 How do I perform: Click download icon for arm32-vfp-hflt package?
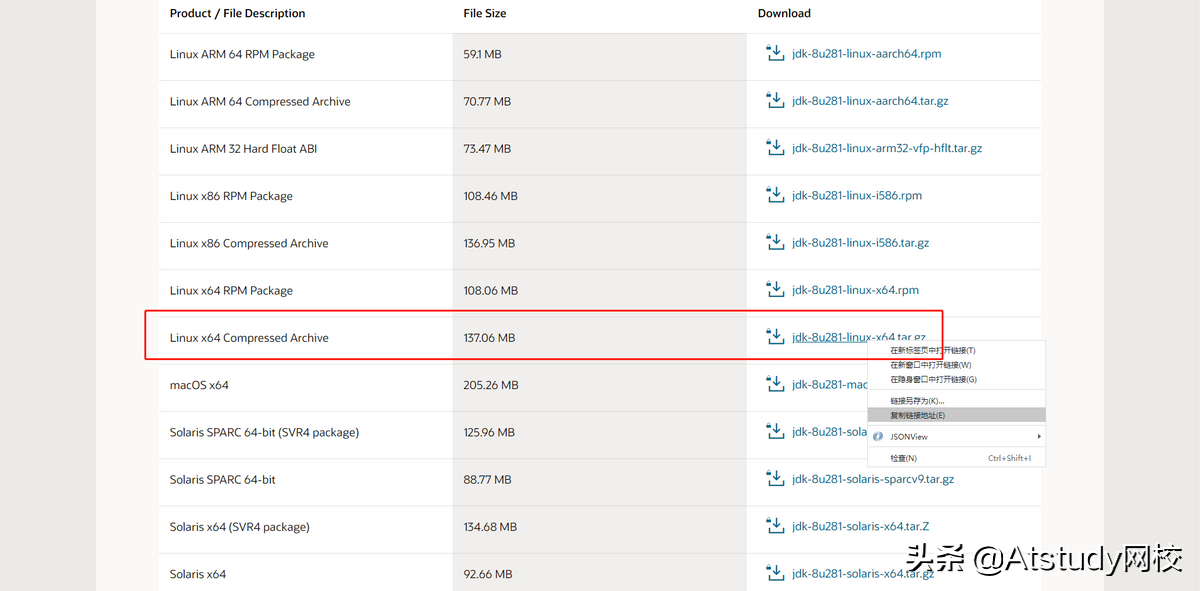(x=774, y=148)
